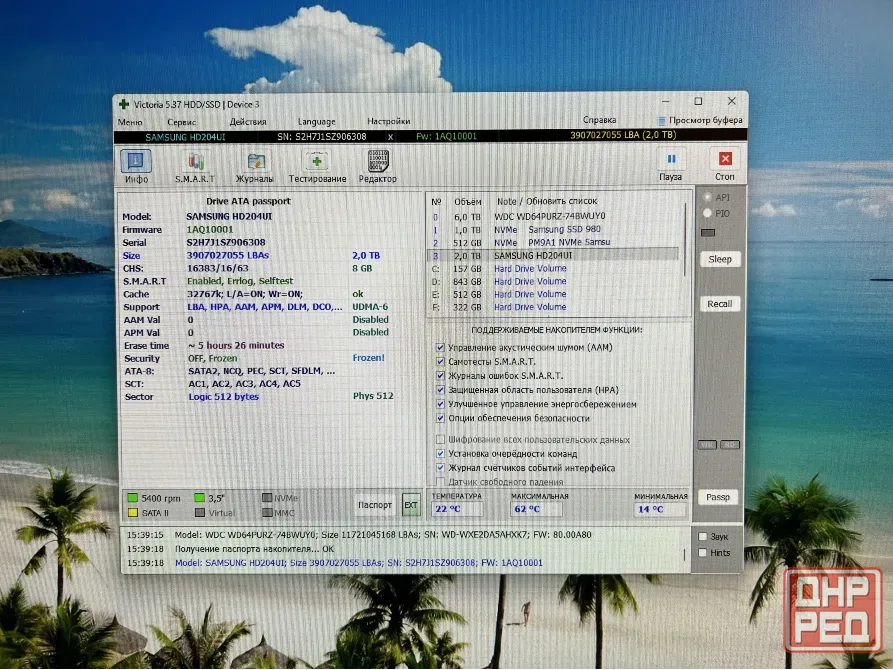Click the Стоп stop button
The height and width of the screenshot is (670, 893).
coord(724,165)
